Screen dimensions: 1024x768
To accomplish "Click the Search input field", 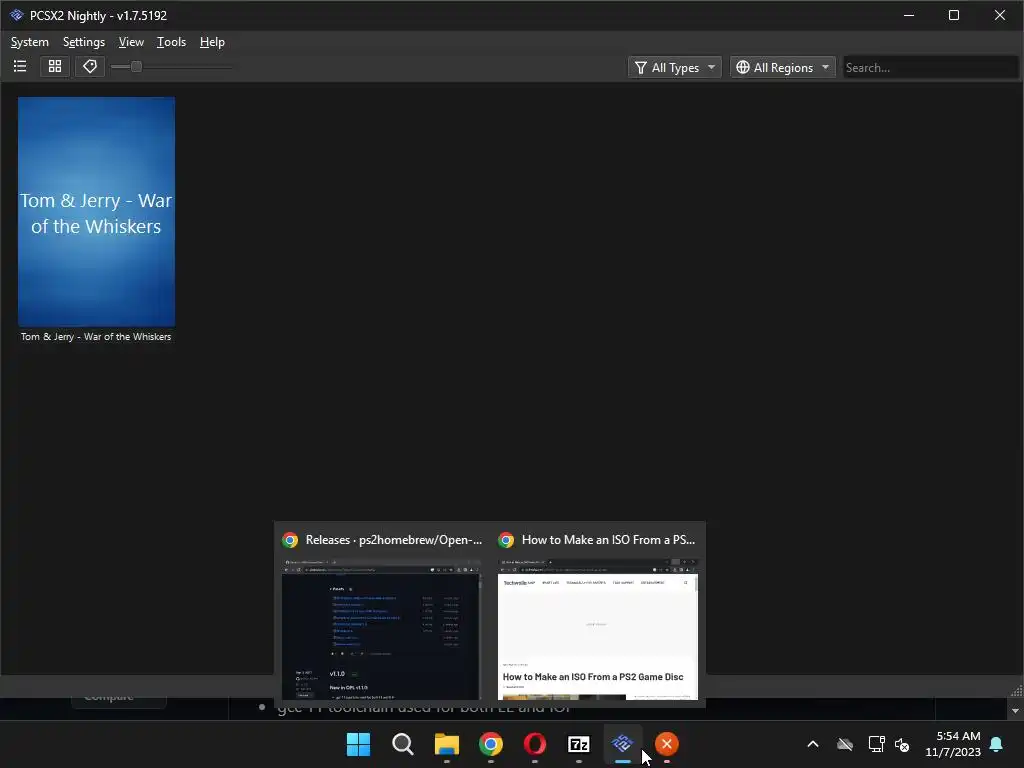I will (930, 67).
